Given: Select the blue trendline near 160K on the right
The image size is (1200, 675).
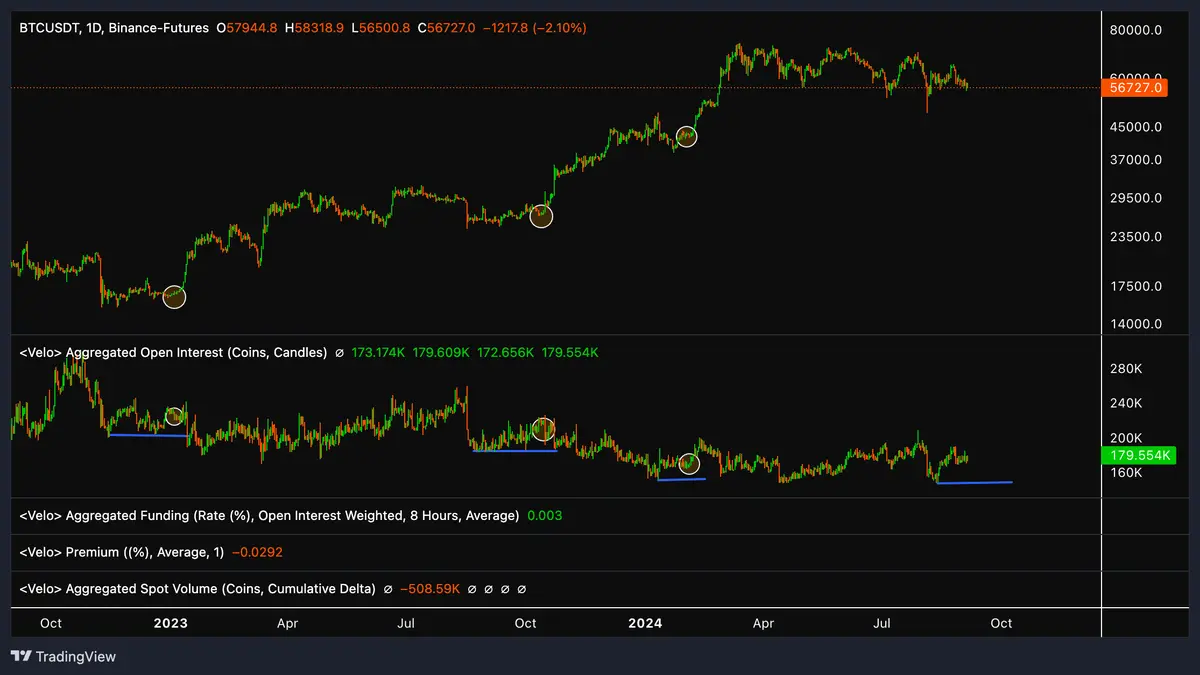Looking at the screenshot, I should pyautogui.click(x=975, y=483).
